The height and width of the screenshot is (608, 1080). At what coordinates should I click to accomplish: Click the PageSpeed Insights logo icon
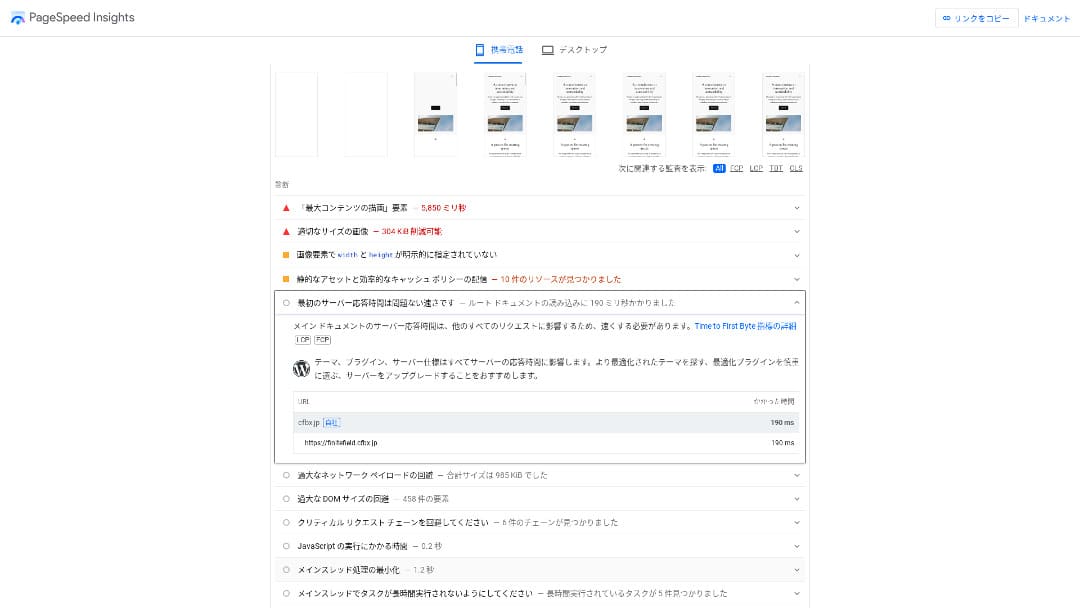click(17, 18)
